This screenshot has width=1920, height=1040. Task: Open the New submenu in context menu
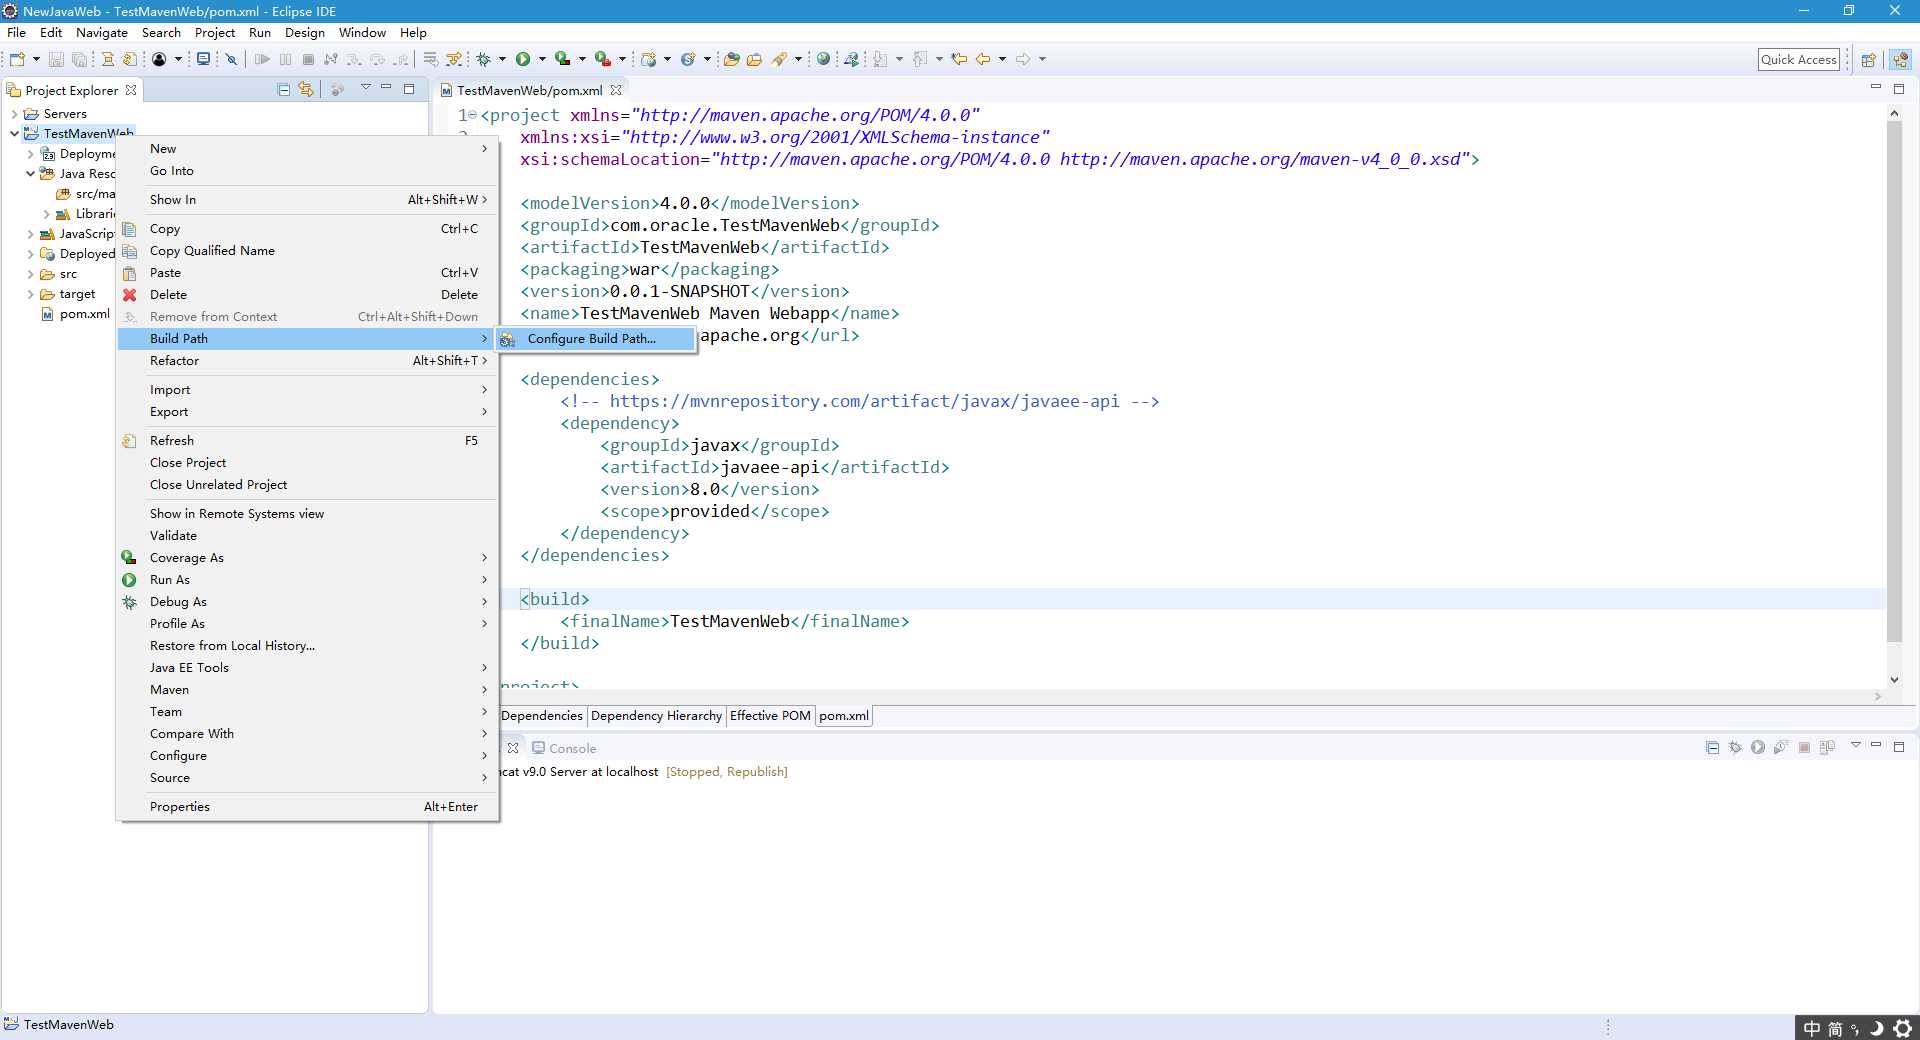(308, 148)
